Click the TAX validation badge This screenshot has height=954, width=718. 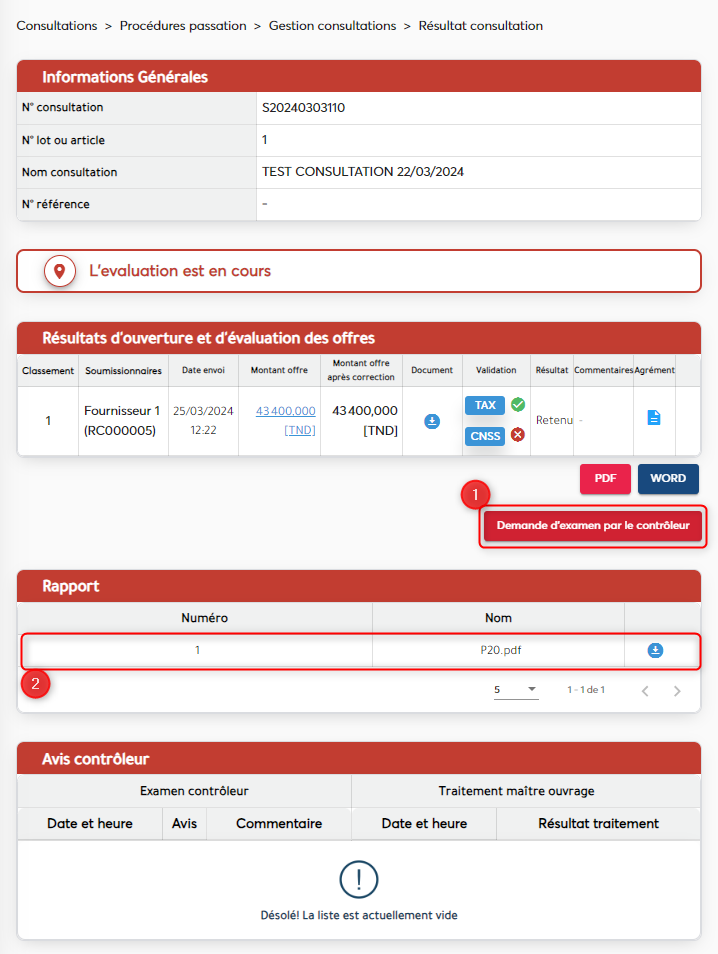[485, 405]
